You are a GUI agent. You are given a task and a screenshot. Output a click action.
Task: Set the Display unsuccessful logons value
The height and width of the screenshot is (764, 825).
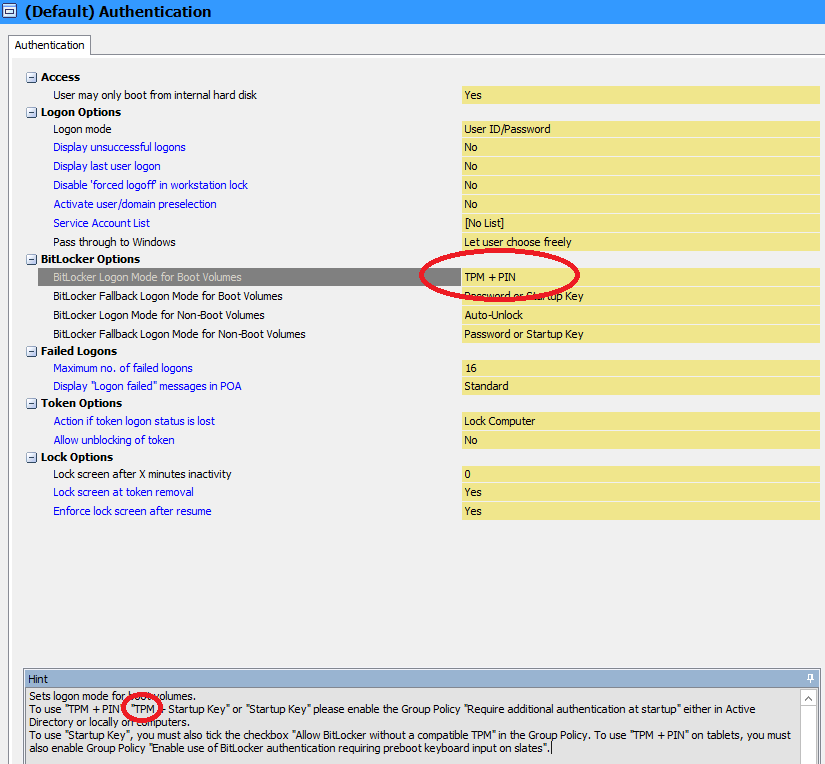point(640,147)
